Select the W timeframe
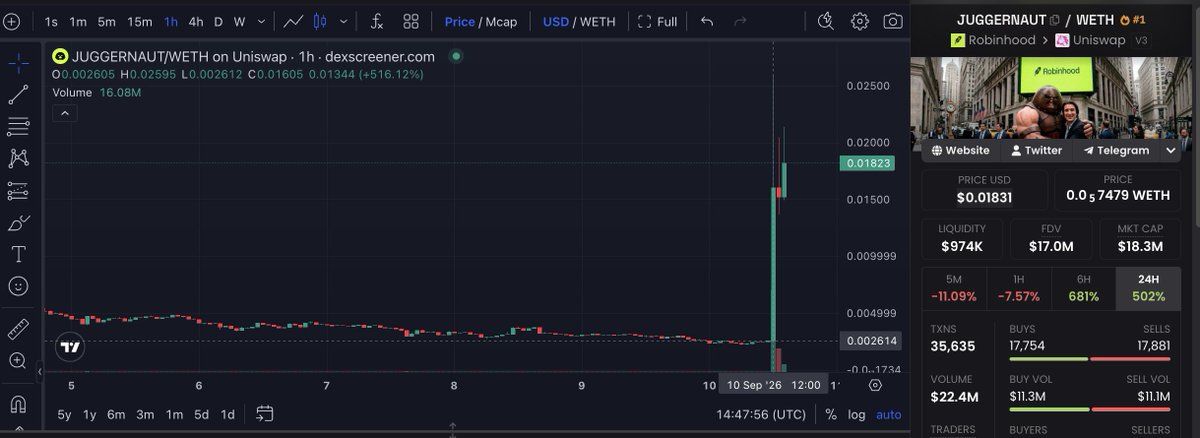Image resolution: width=1200 pixels, height=438 pixels. pyautogui.click(x=239, y=21)
